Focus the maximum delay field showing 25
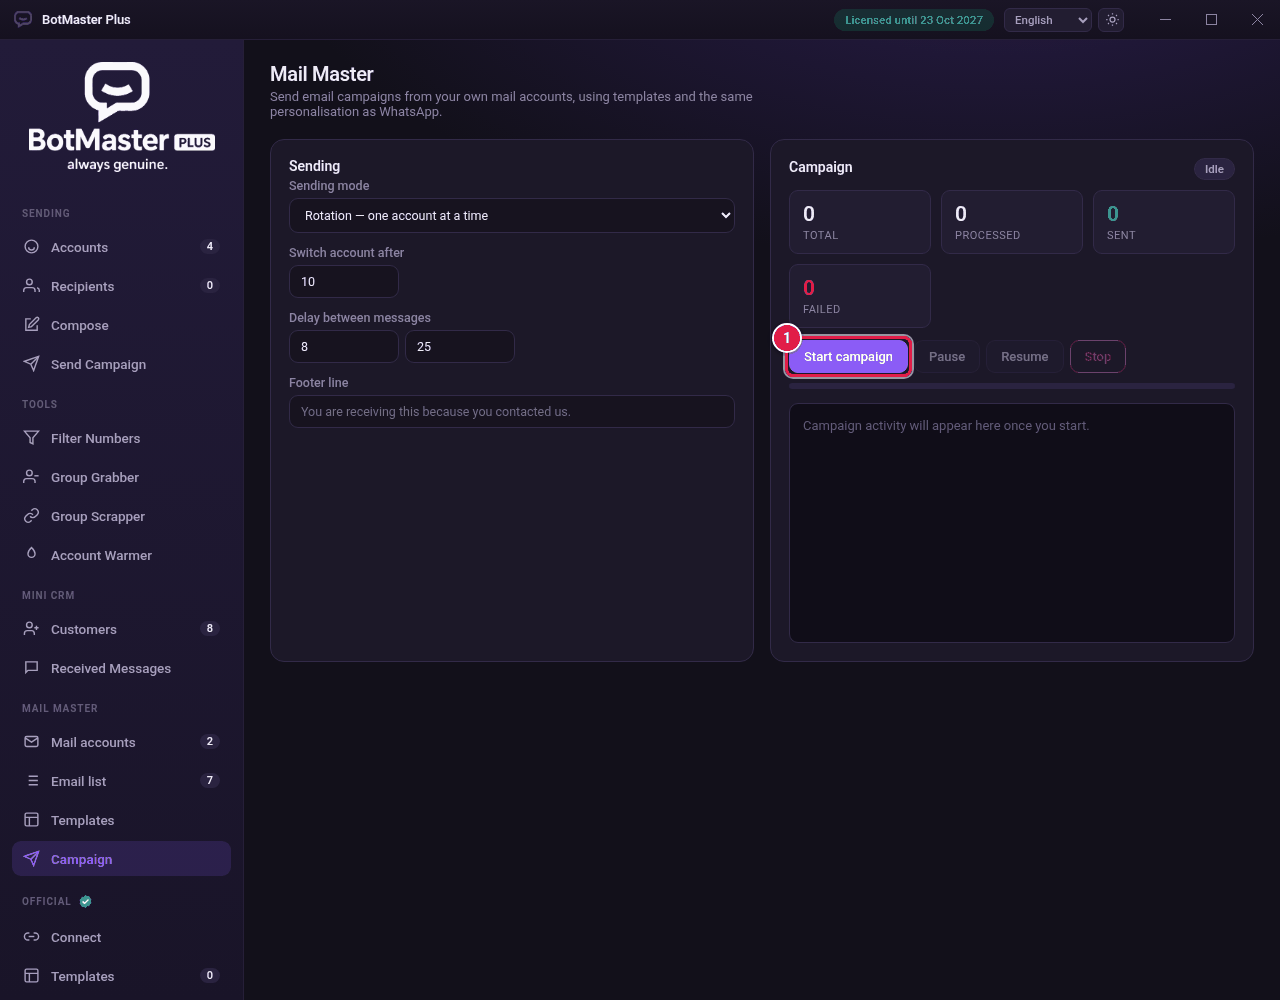 point(460,346)
